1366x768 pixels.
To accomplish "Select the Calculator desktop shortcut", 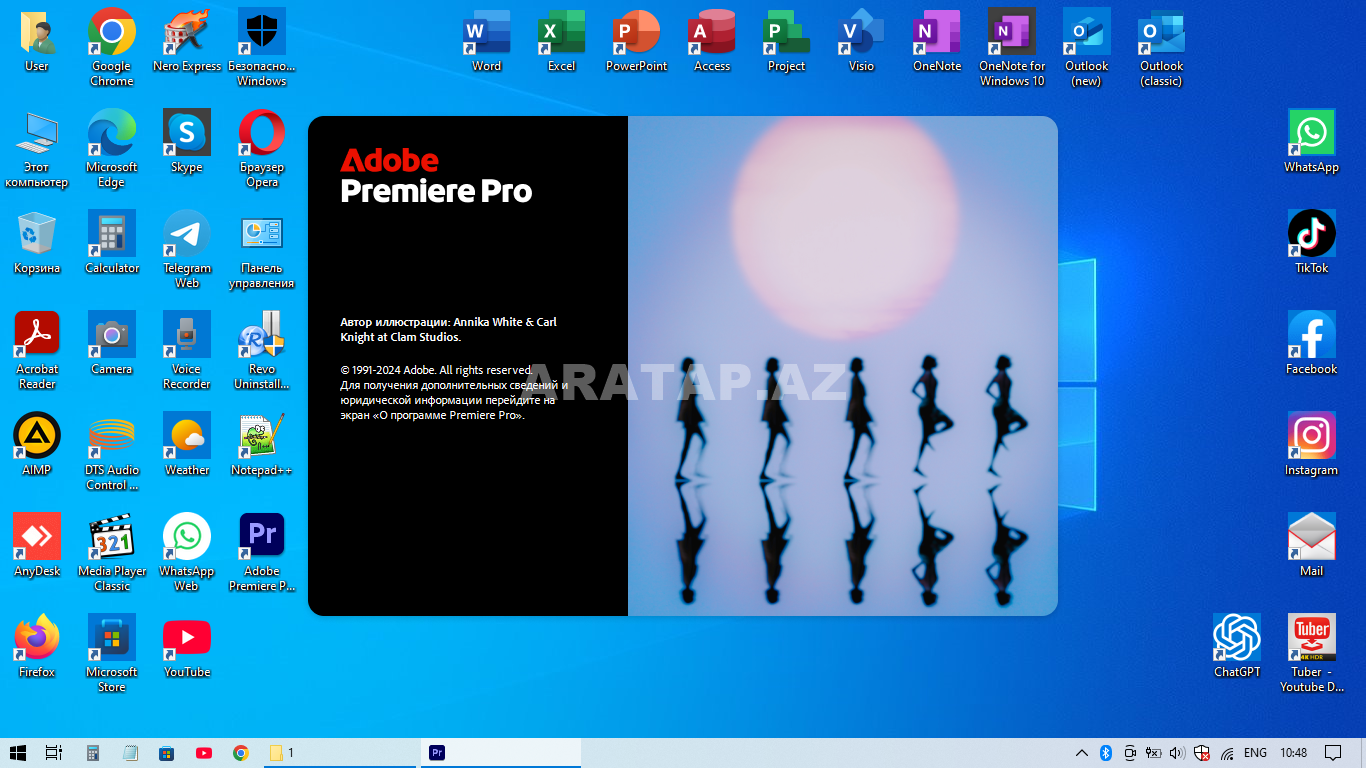I will coord(112,242).
